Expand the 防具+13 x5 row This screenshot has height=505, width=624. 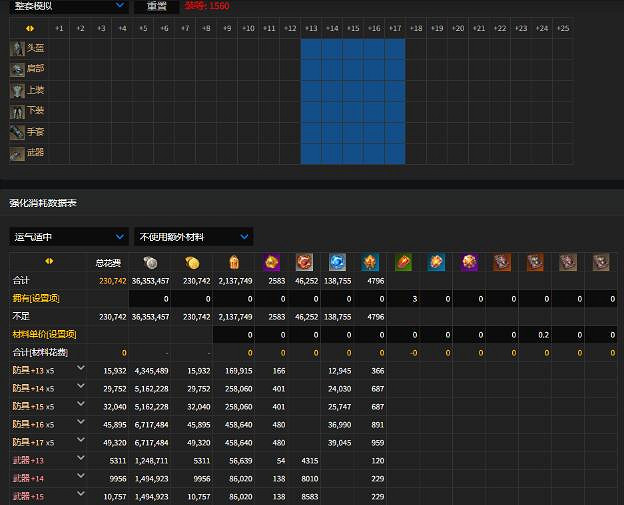pos(81,370)
